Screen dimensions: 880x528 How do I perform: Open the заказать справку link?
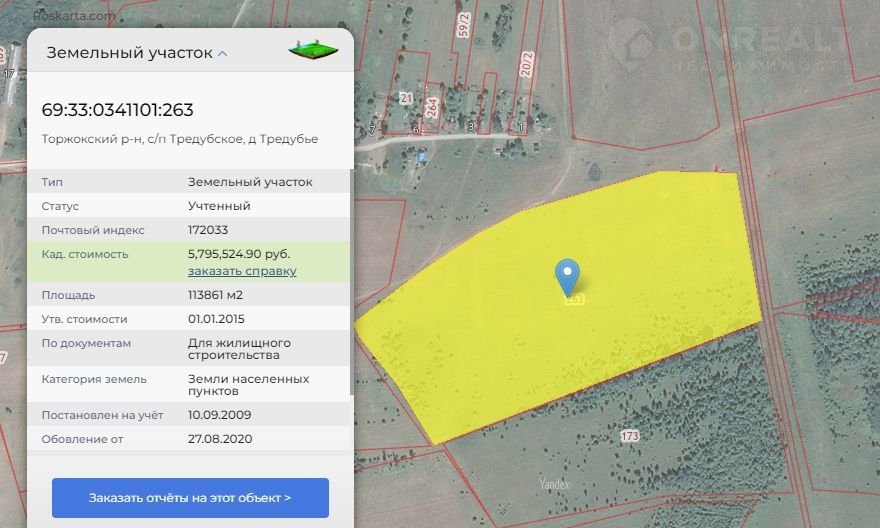(x=242, y=271)
